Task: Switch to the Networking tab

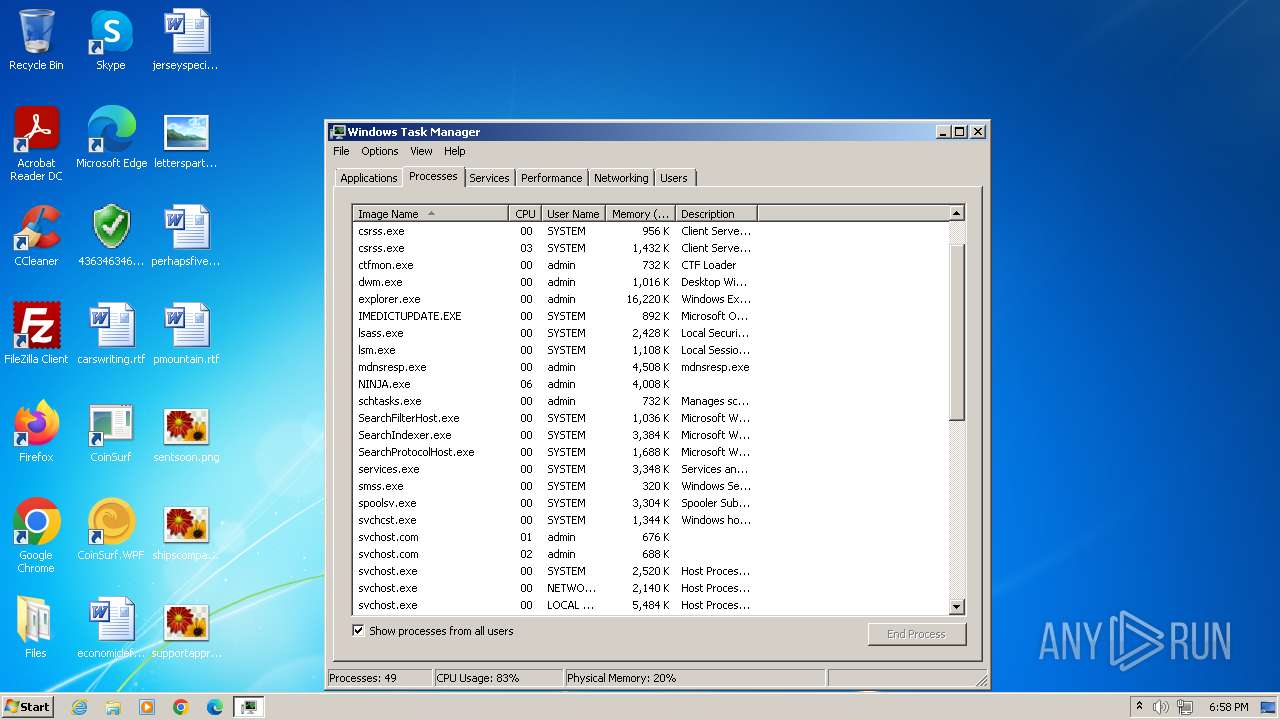Action: (621, 178)
